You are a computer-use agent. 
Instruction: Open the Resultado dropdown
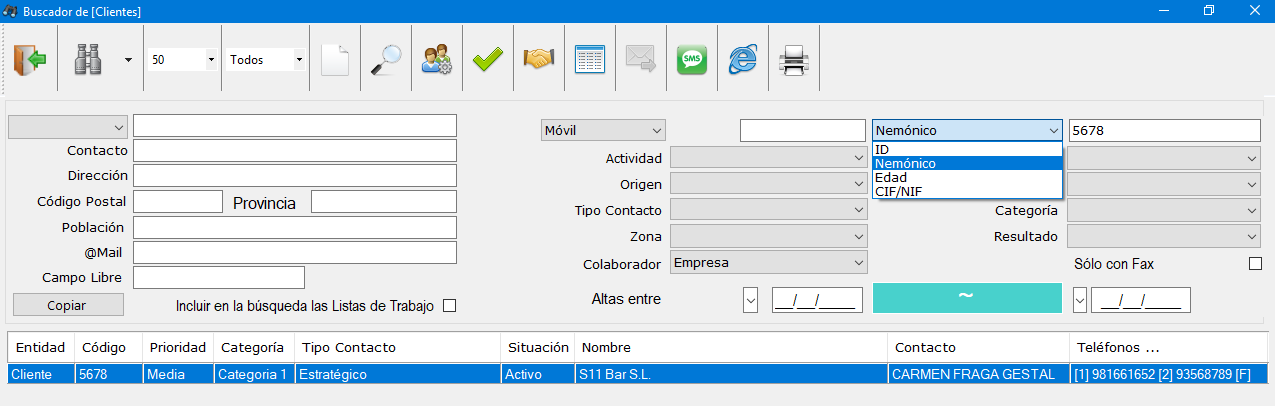tap(1164, 236)
